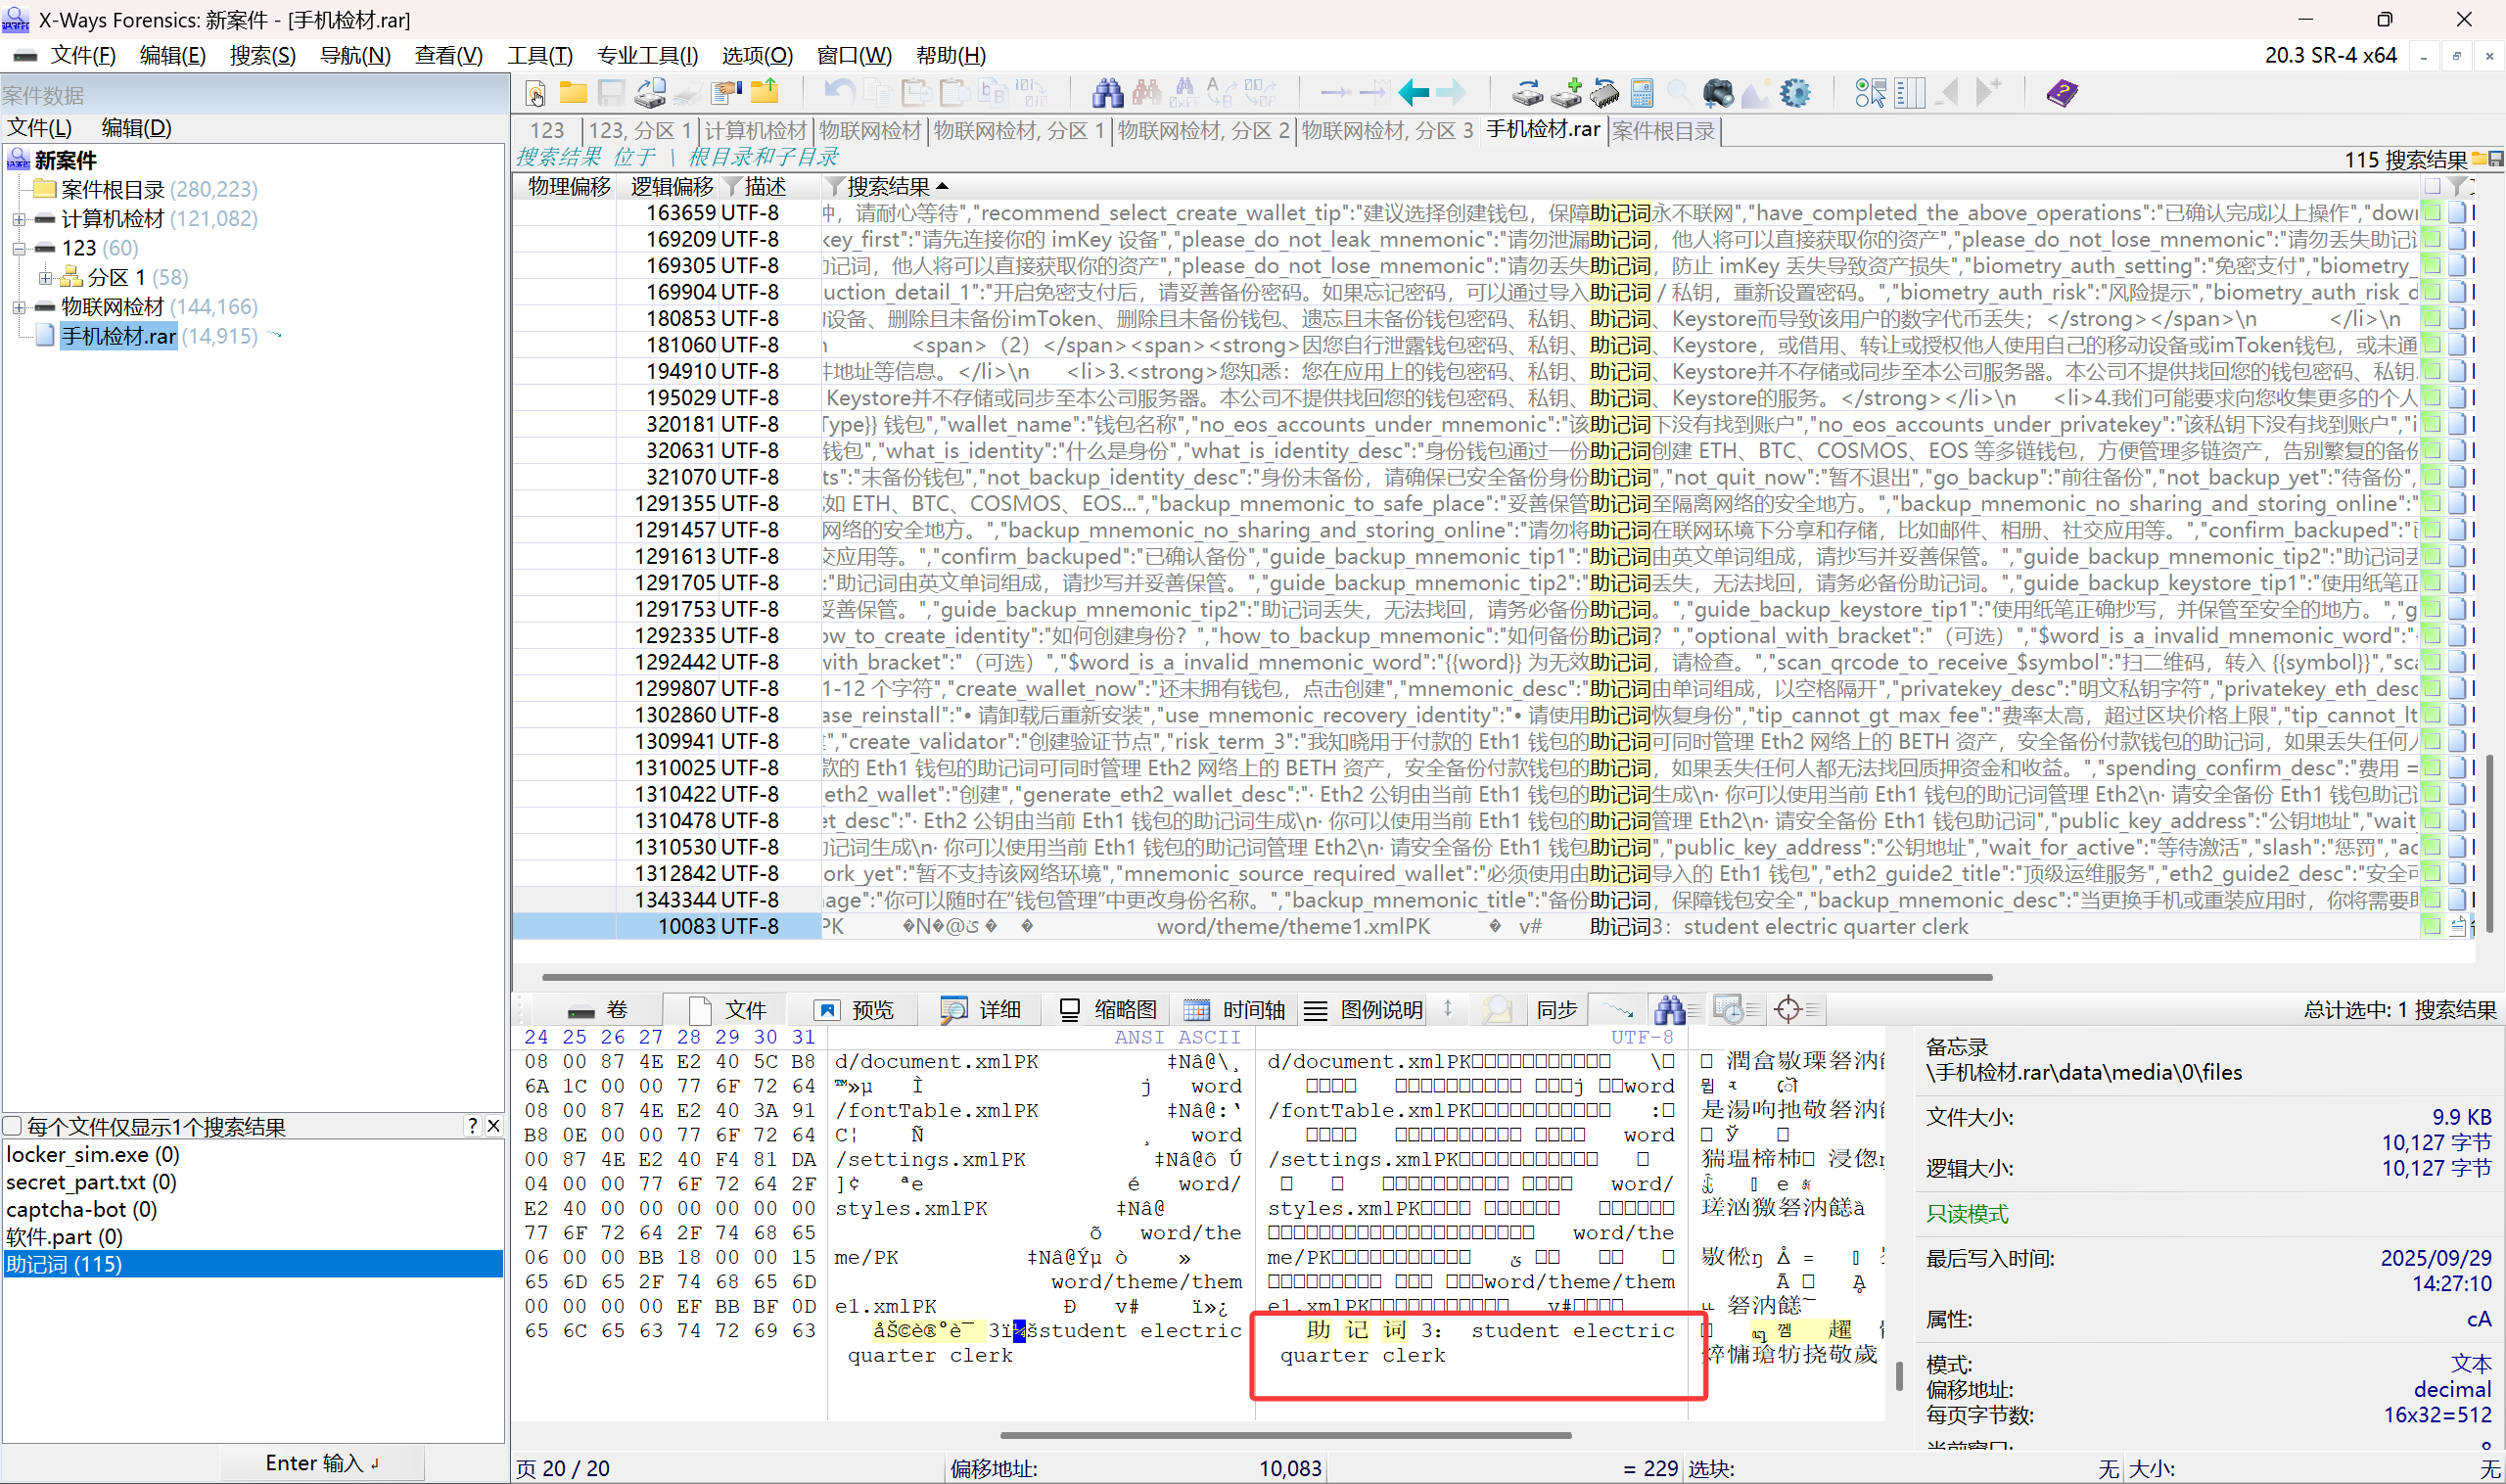Open the 专业工具 menu

[647, 55]
